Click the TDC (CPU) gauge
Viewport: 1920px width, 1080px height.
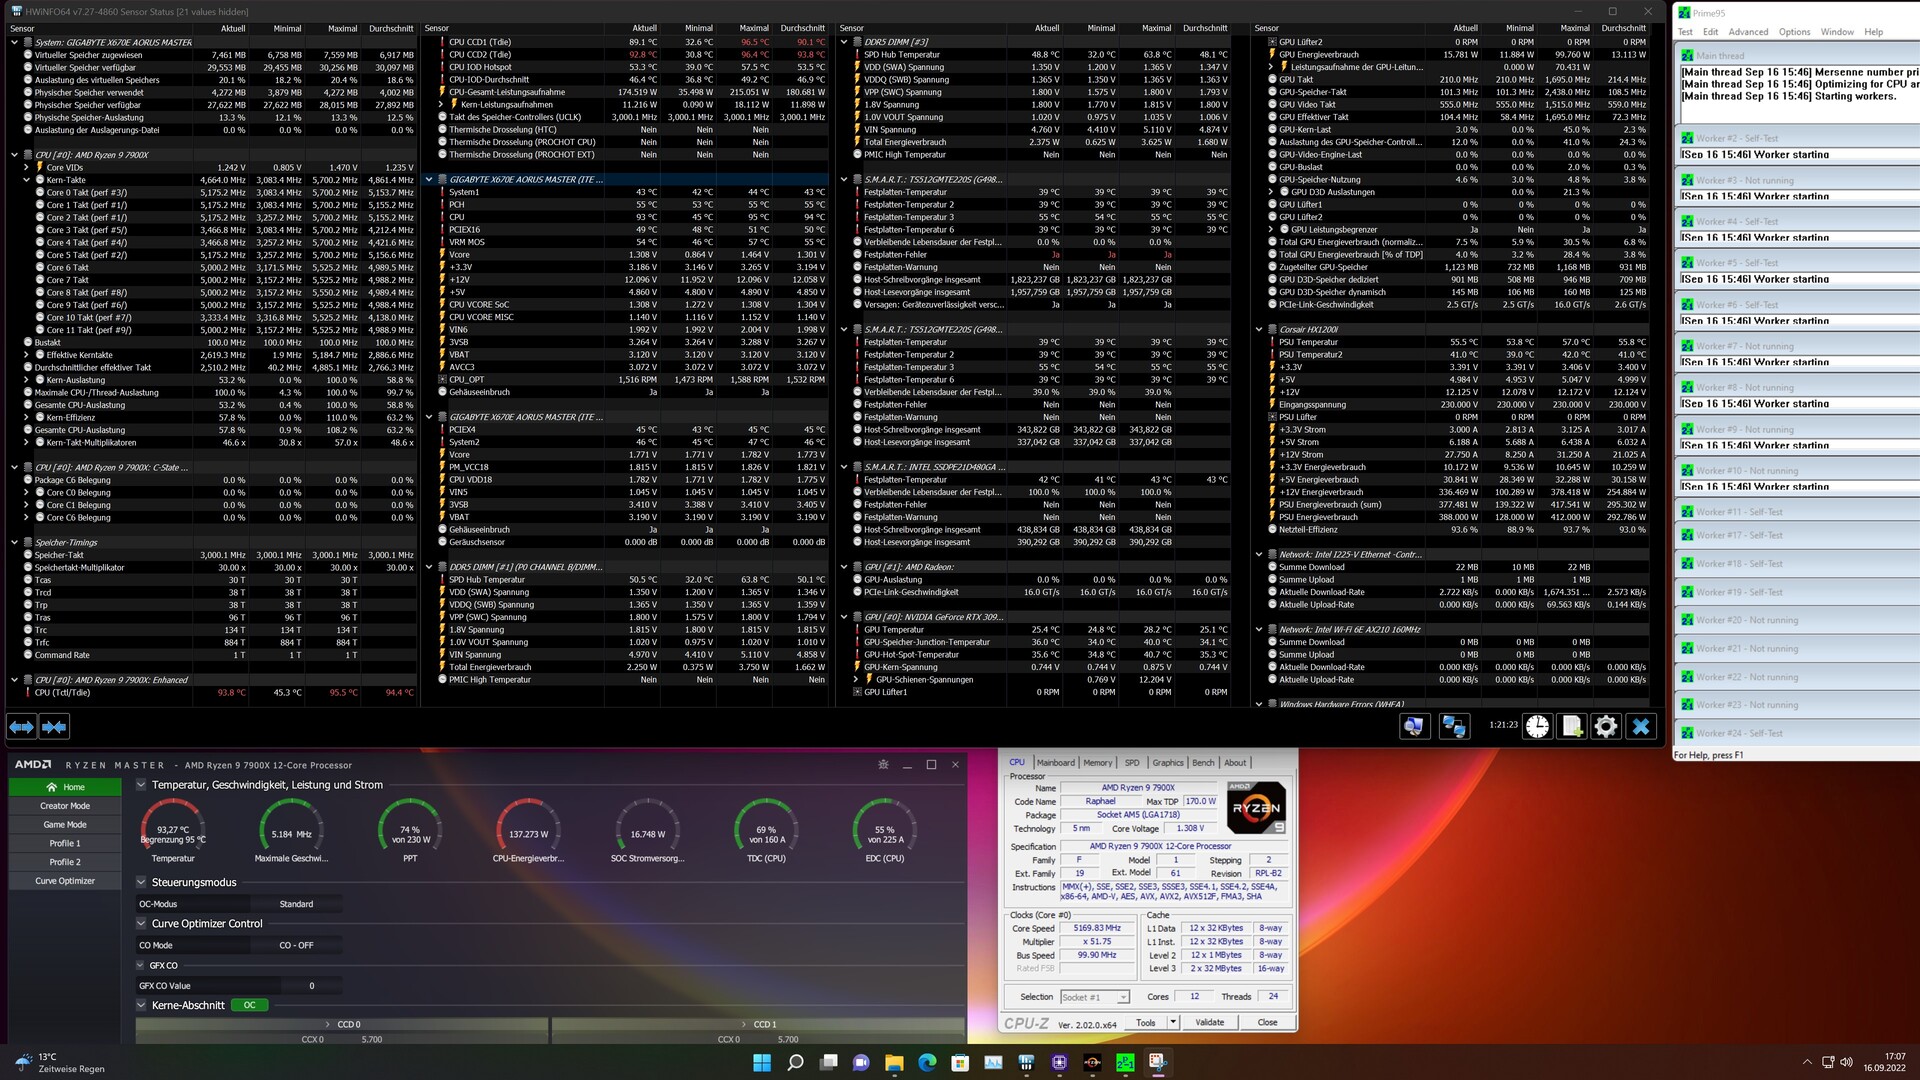click(x=766, y=829)
